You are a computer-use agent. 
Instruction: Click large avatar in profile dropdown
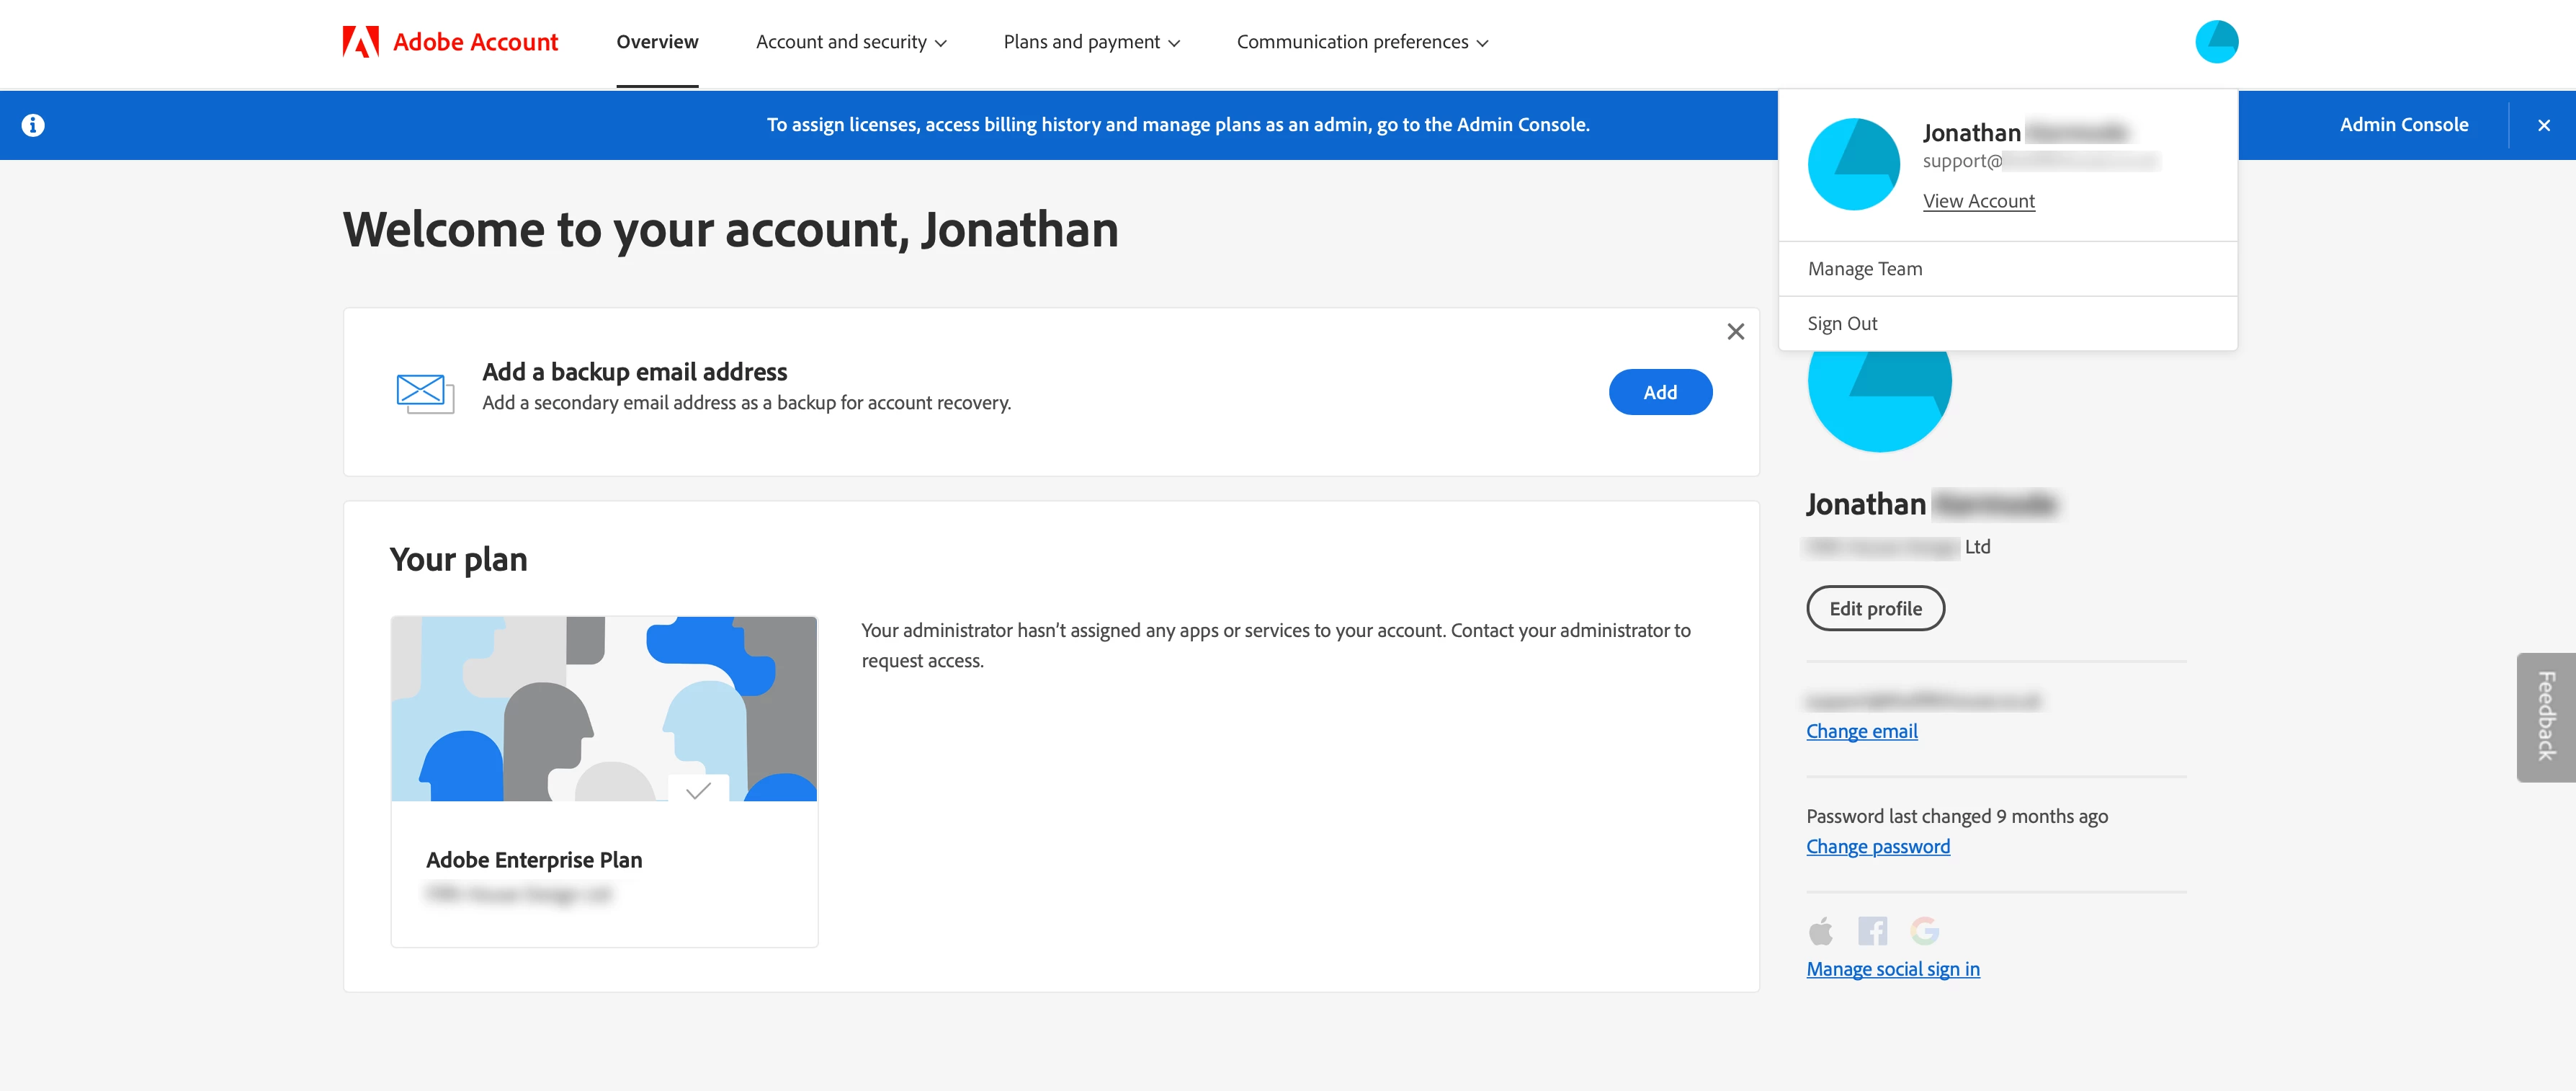point(1853,165)
